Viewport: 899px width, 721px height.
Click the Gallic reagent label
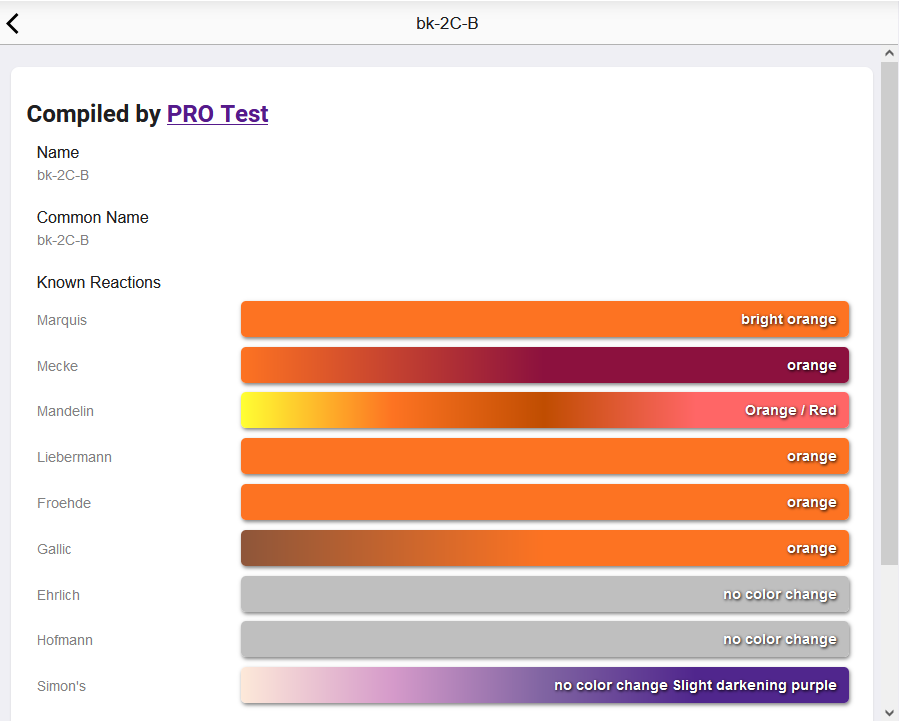pos(54,549)
